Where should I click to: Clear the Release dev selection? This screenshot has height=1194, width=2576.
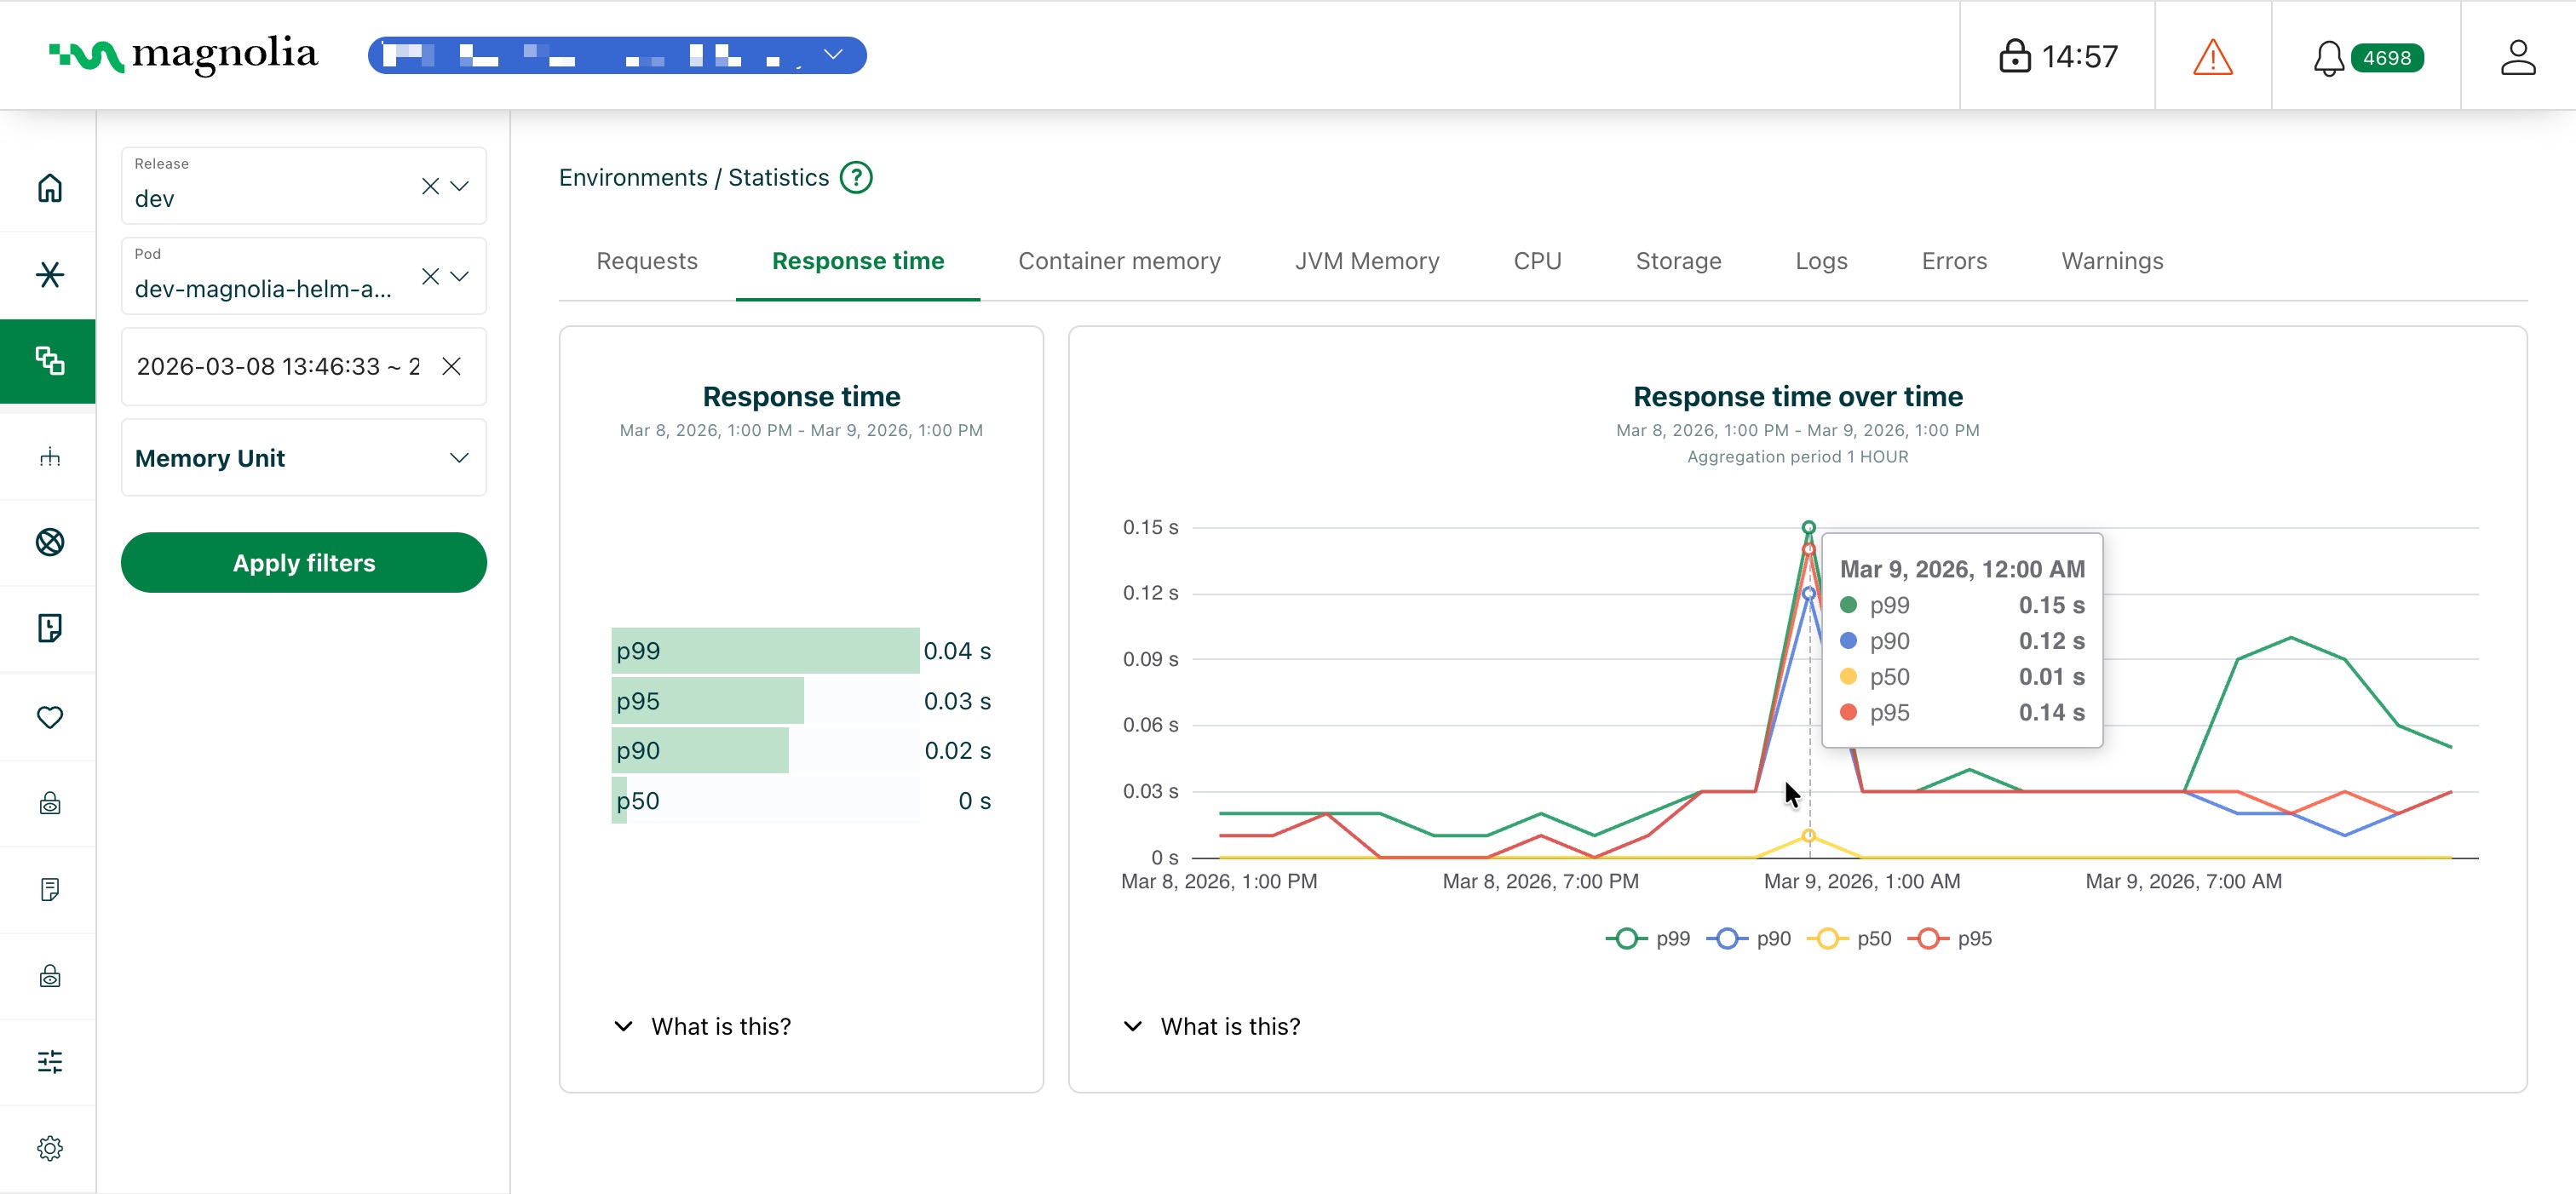(430, 186)
